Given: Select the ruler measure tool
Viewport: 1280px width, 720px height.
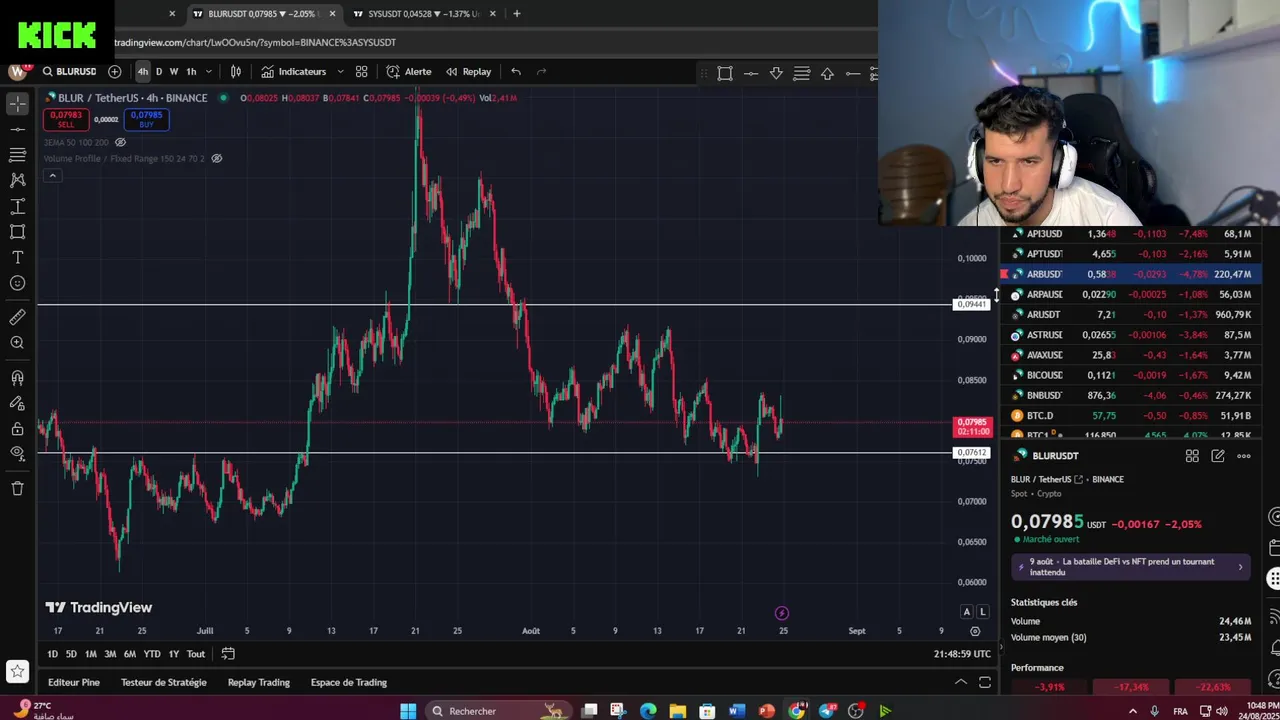Looking at the screenshot, I should pos(17,317).
